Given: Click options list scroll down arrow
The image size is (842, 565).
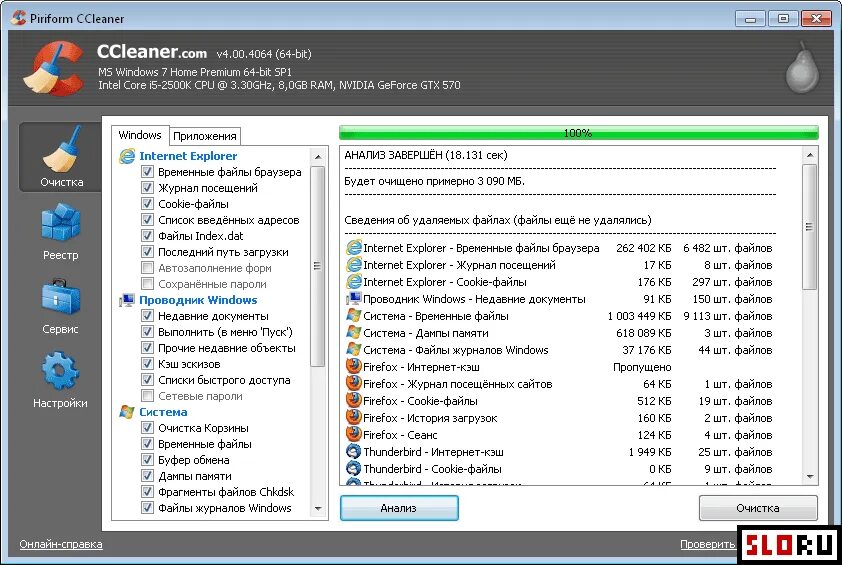Looking at the screenshot, I should click(318, 508).
